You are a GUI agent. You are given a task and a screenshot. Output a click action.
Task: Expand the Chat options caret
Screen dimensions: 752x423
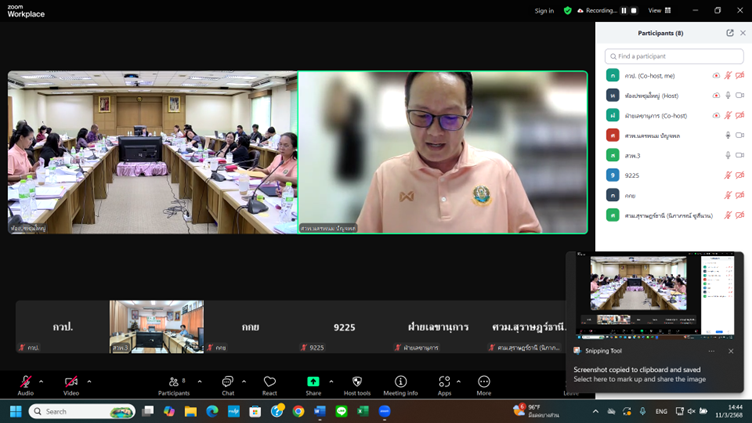click(244, 382)
